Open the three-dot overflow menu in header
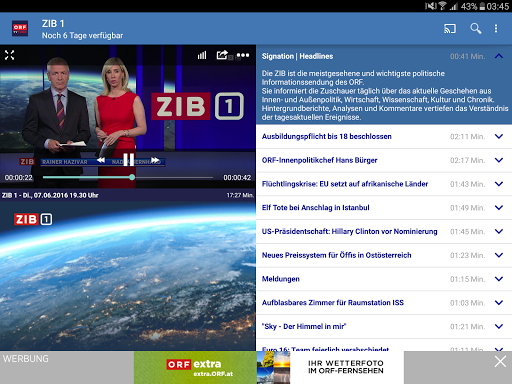The height and width of the screenshot is (384, 512). point(496,29)
